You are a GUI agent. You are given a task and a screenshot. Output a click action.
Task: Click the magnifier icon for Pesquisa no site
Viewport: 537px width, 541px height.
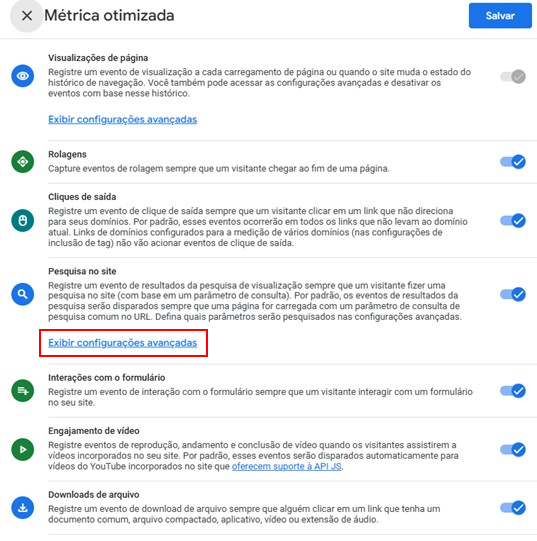coord(23,294)
